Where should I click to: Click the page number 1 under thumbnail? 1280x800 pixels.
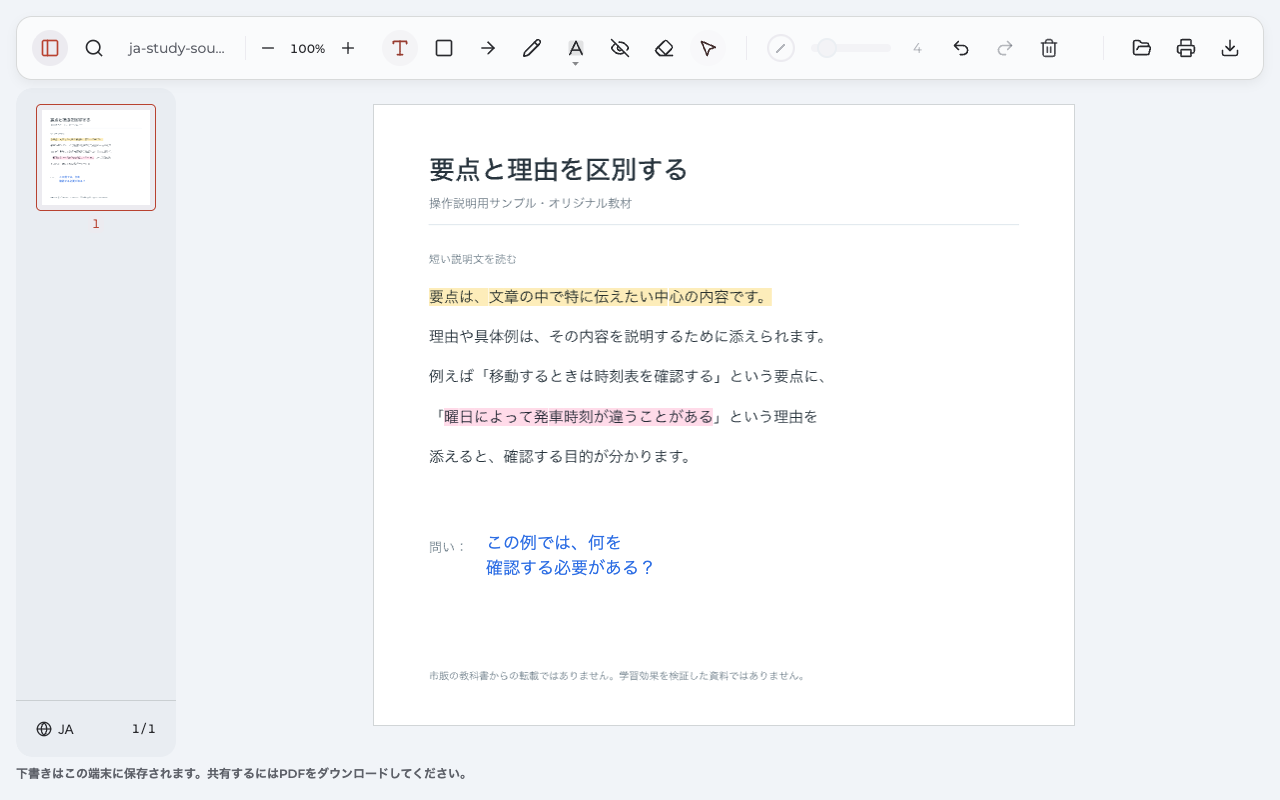pos(96,224)
